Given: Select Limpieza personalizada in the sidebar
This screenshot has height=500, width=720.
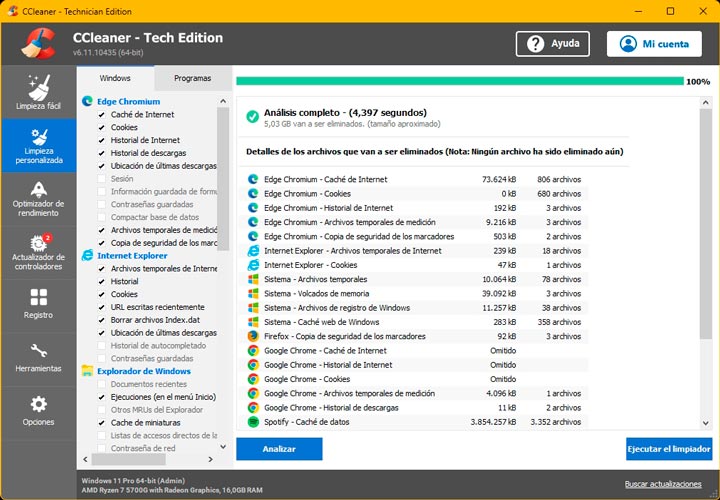Looking at the screenshot, I should point(38,146).
